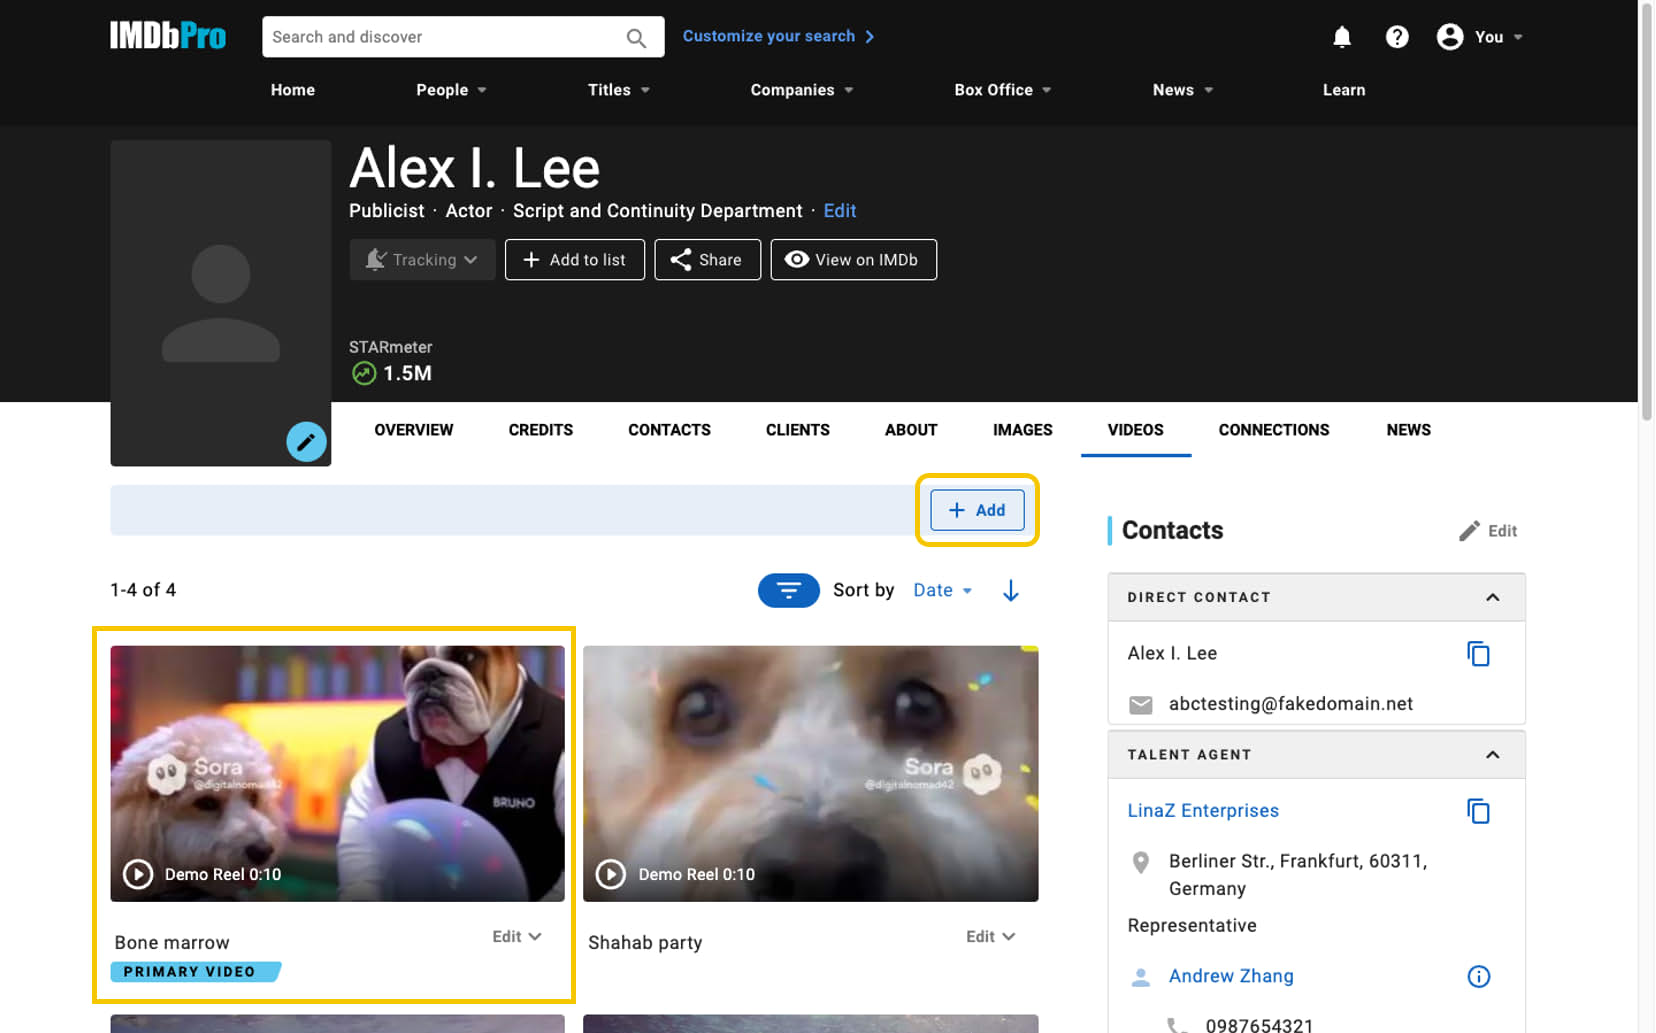Open the News navigation menu
This screenshot has width=1656, height=1033.
[1182, 90]
